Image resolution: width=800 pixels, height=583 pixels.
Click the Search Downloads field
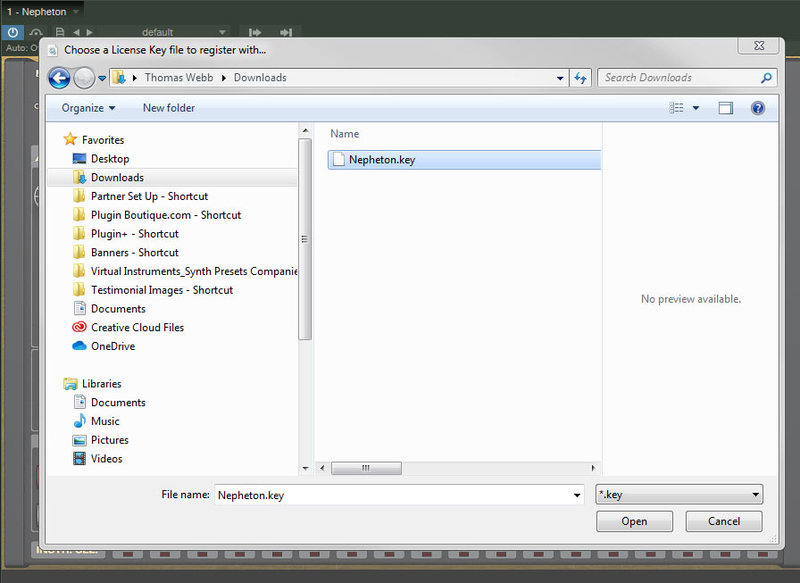click(x=680, y=78)
